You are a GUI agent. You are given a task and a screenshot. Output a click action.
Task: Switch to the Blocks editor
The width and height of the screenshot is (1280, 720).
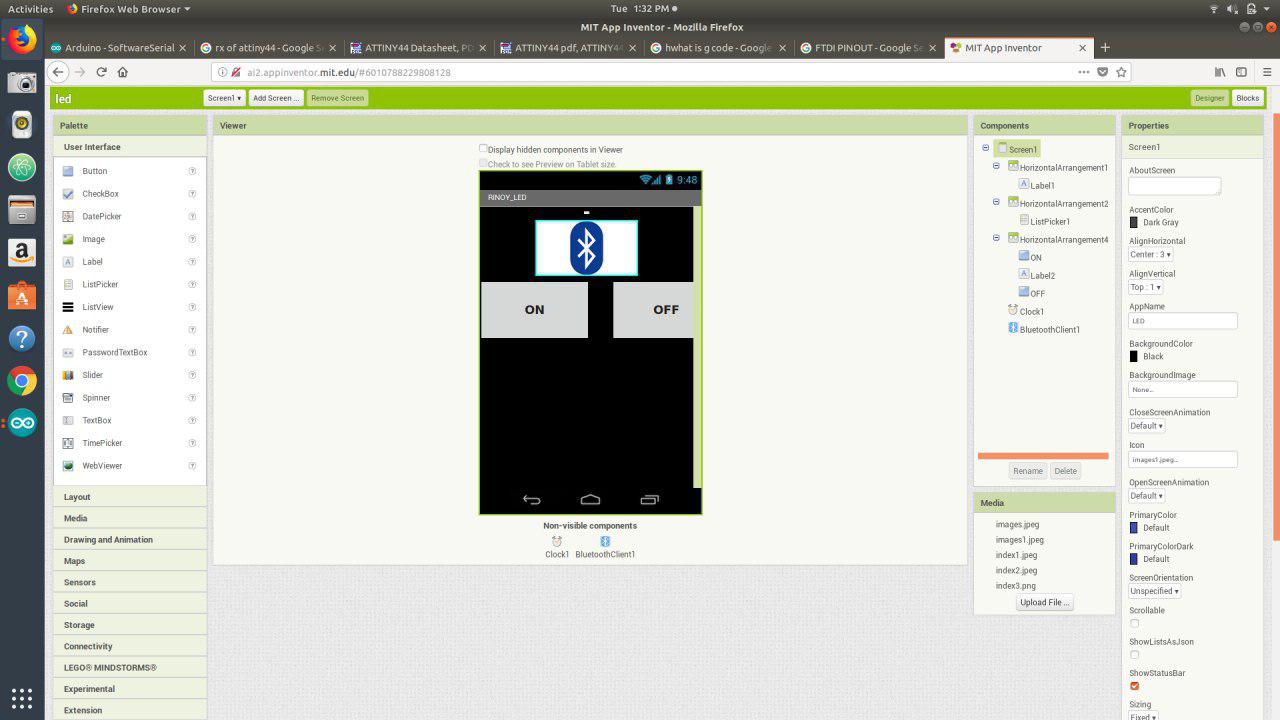(1247, 98)
